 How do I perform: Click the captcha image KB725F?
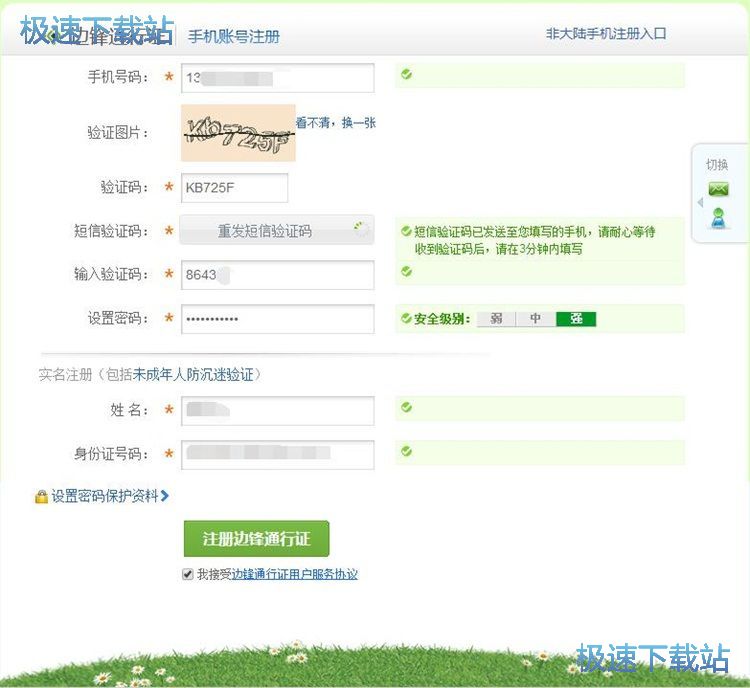point(238,133)
